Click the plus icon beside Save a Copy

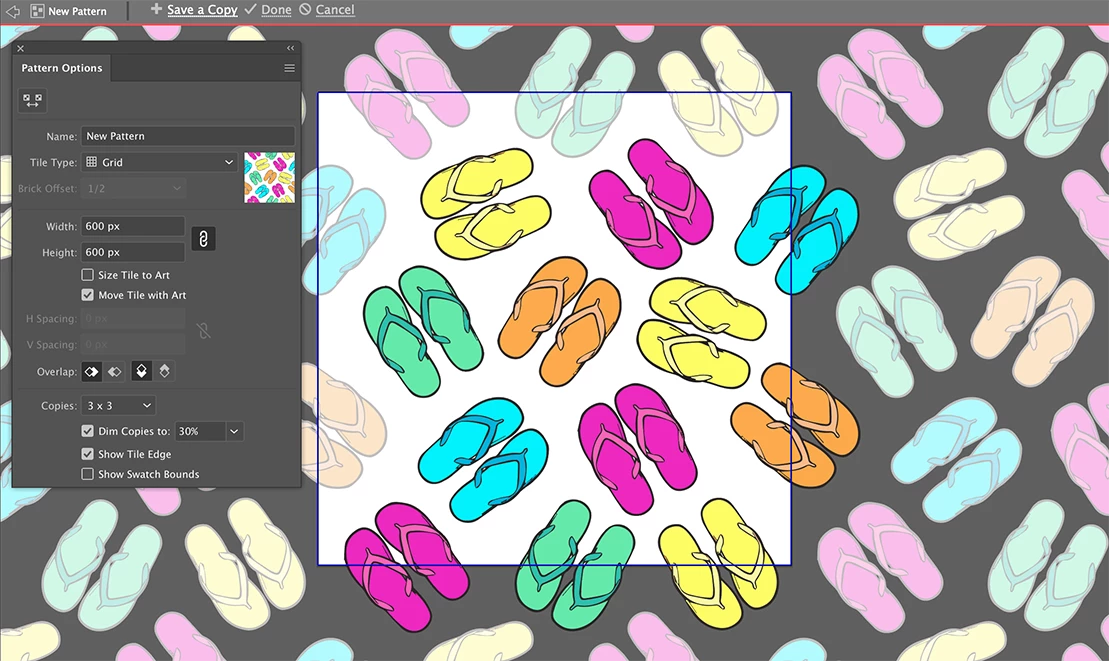[x=156, y=9]
